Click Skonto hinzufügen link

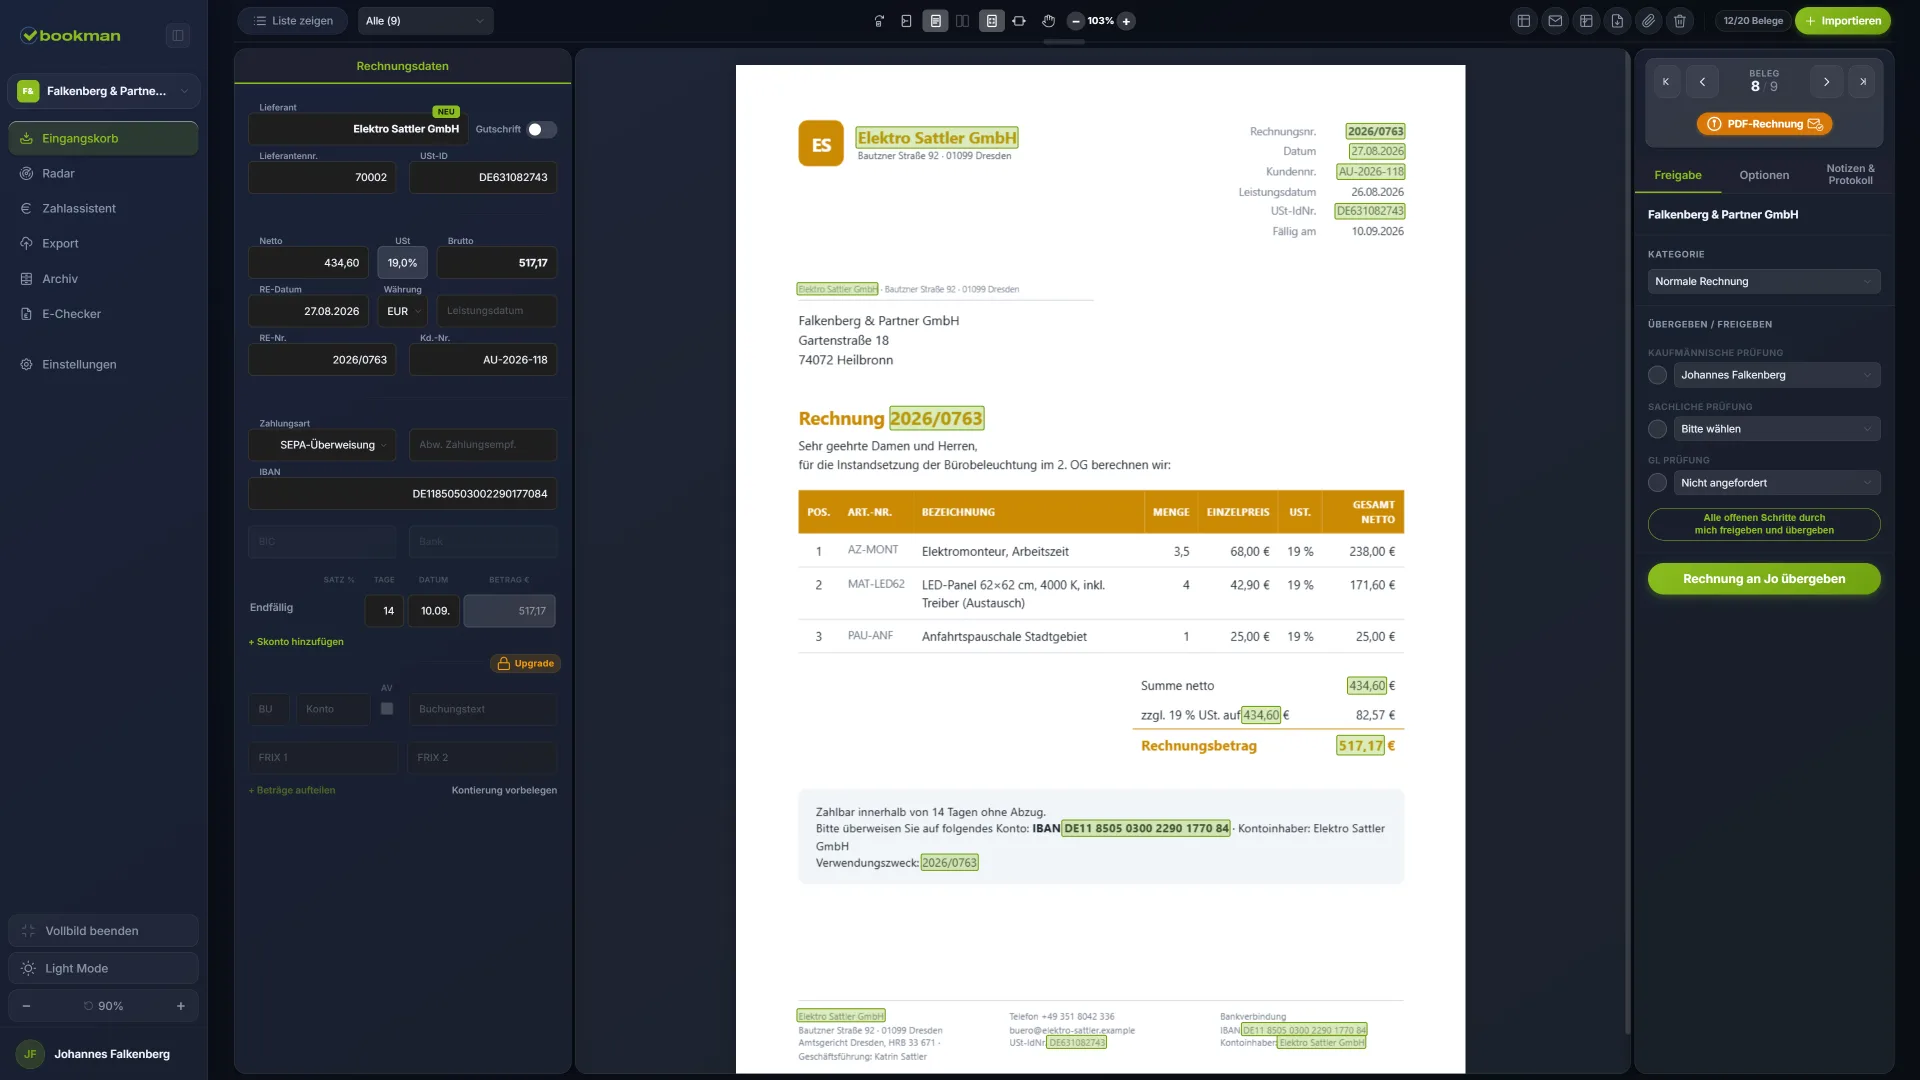296,642
